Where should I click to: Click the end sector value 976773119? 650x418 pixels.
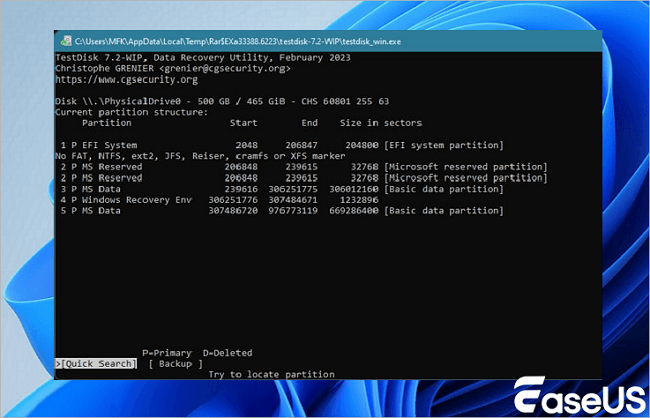293,211
